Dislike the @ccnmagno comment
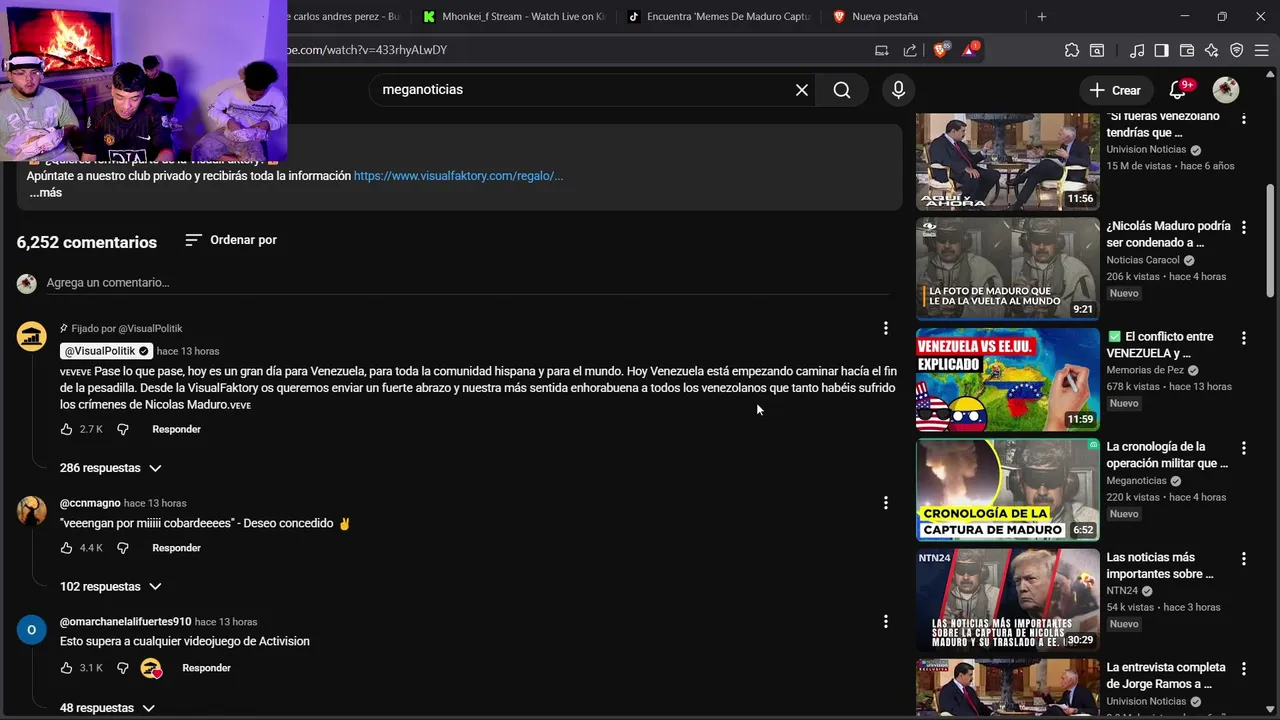The height and width of the screenshot is (720, 1280). coord(123,548)
